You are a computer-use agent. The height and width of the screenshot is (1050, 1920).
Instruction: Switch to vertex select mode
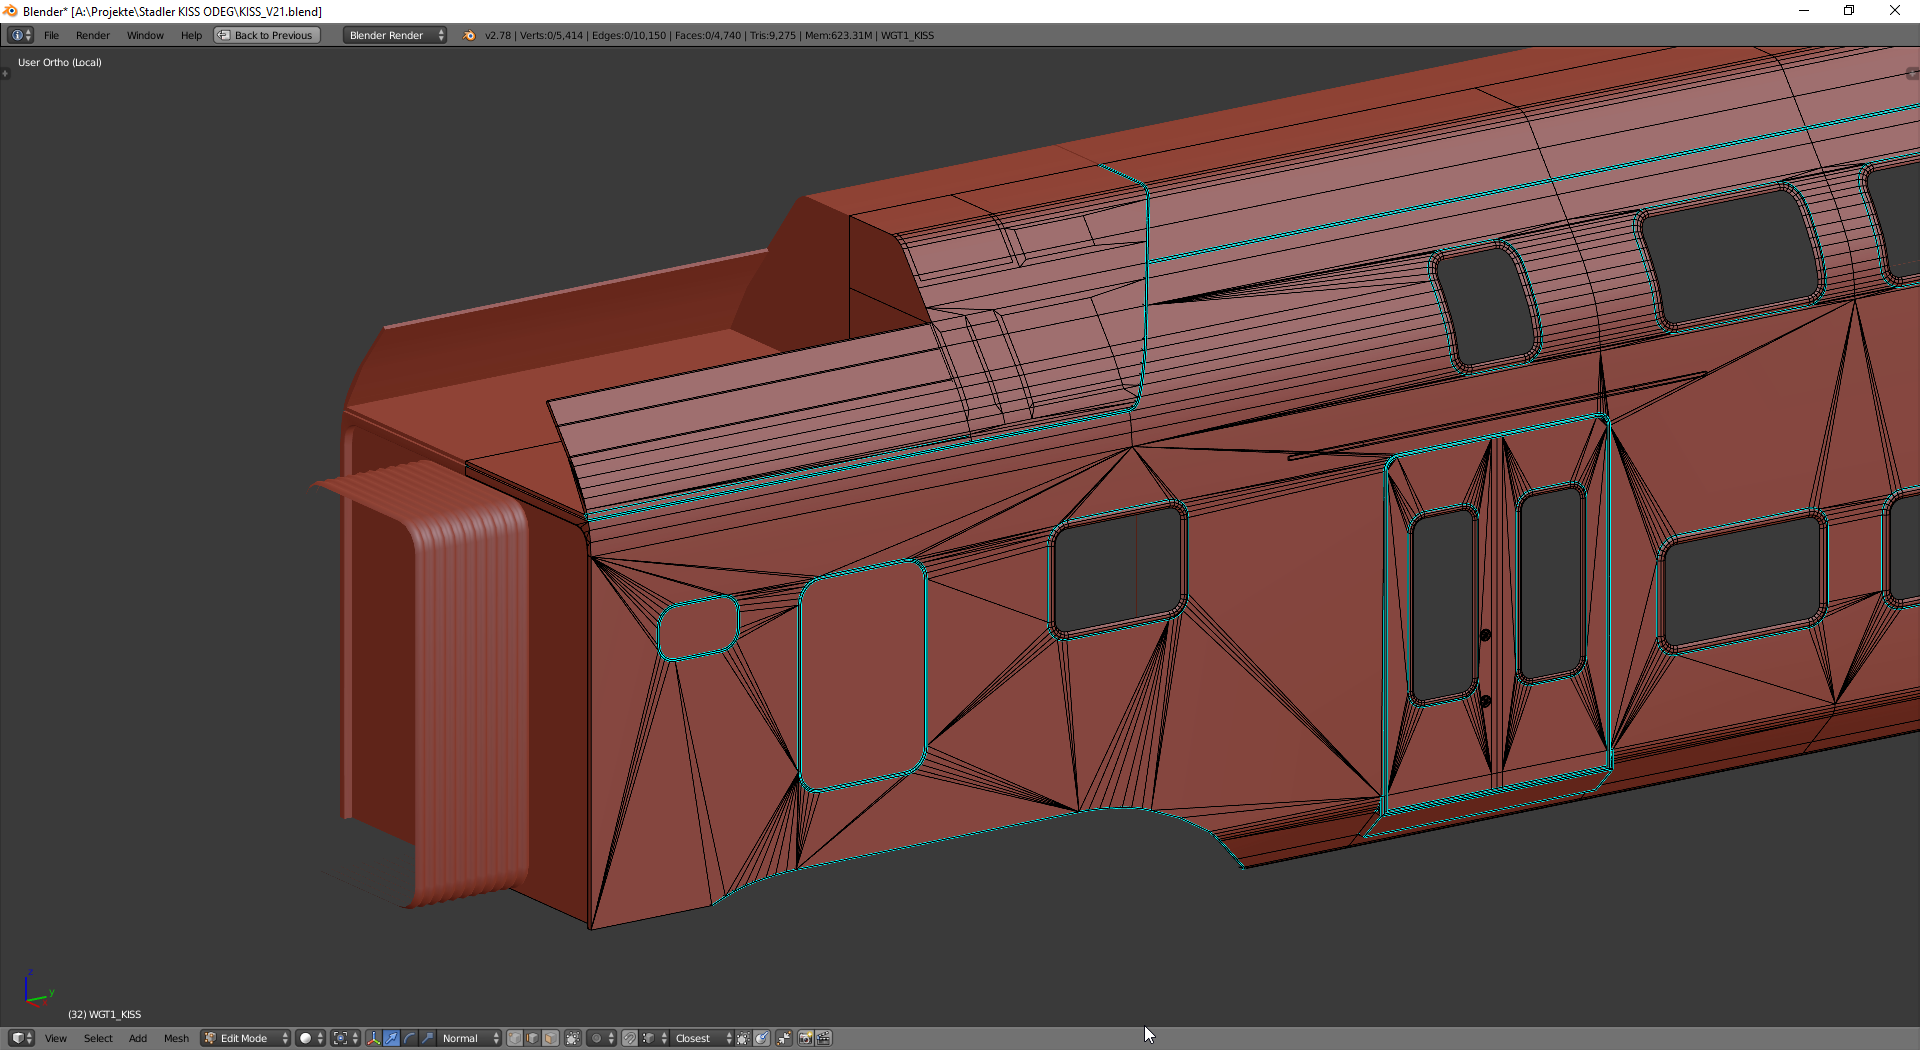pos(515,1038)
